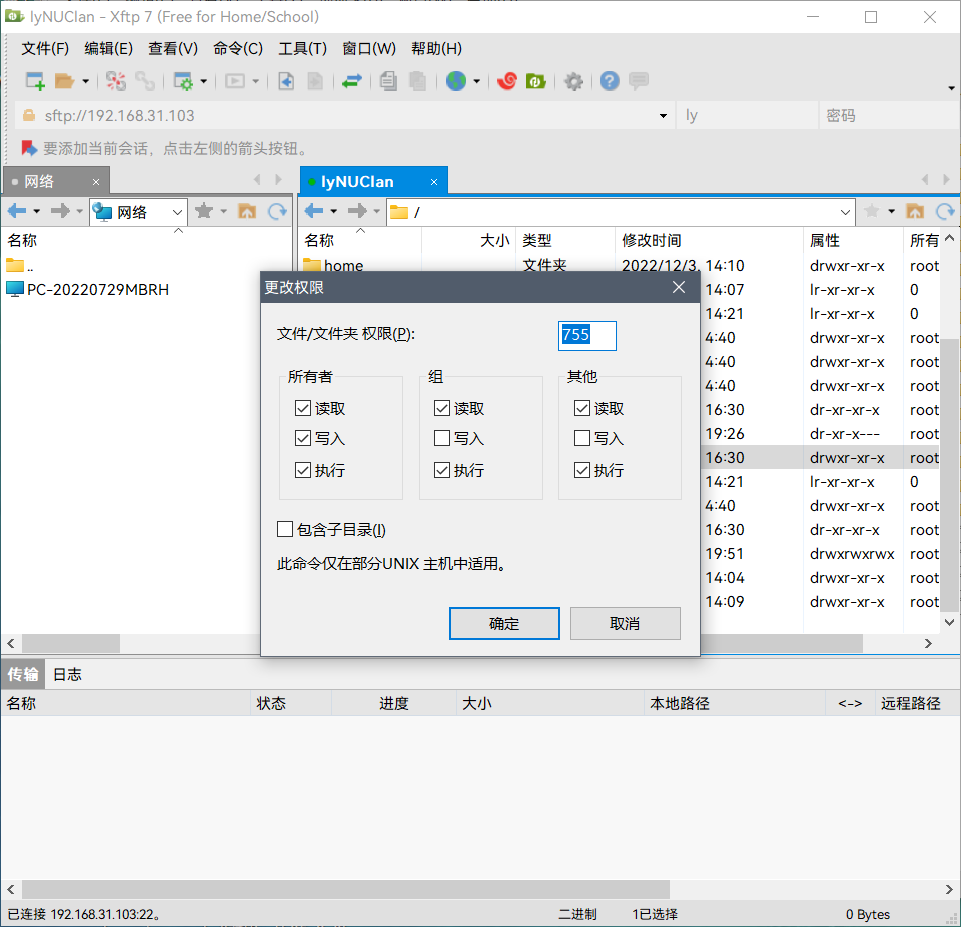Open the 工具(T) menu
This screenshot has height=927, width=961.
(302, 48)
